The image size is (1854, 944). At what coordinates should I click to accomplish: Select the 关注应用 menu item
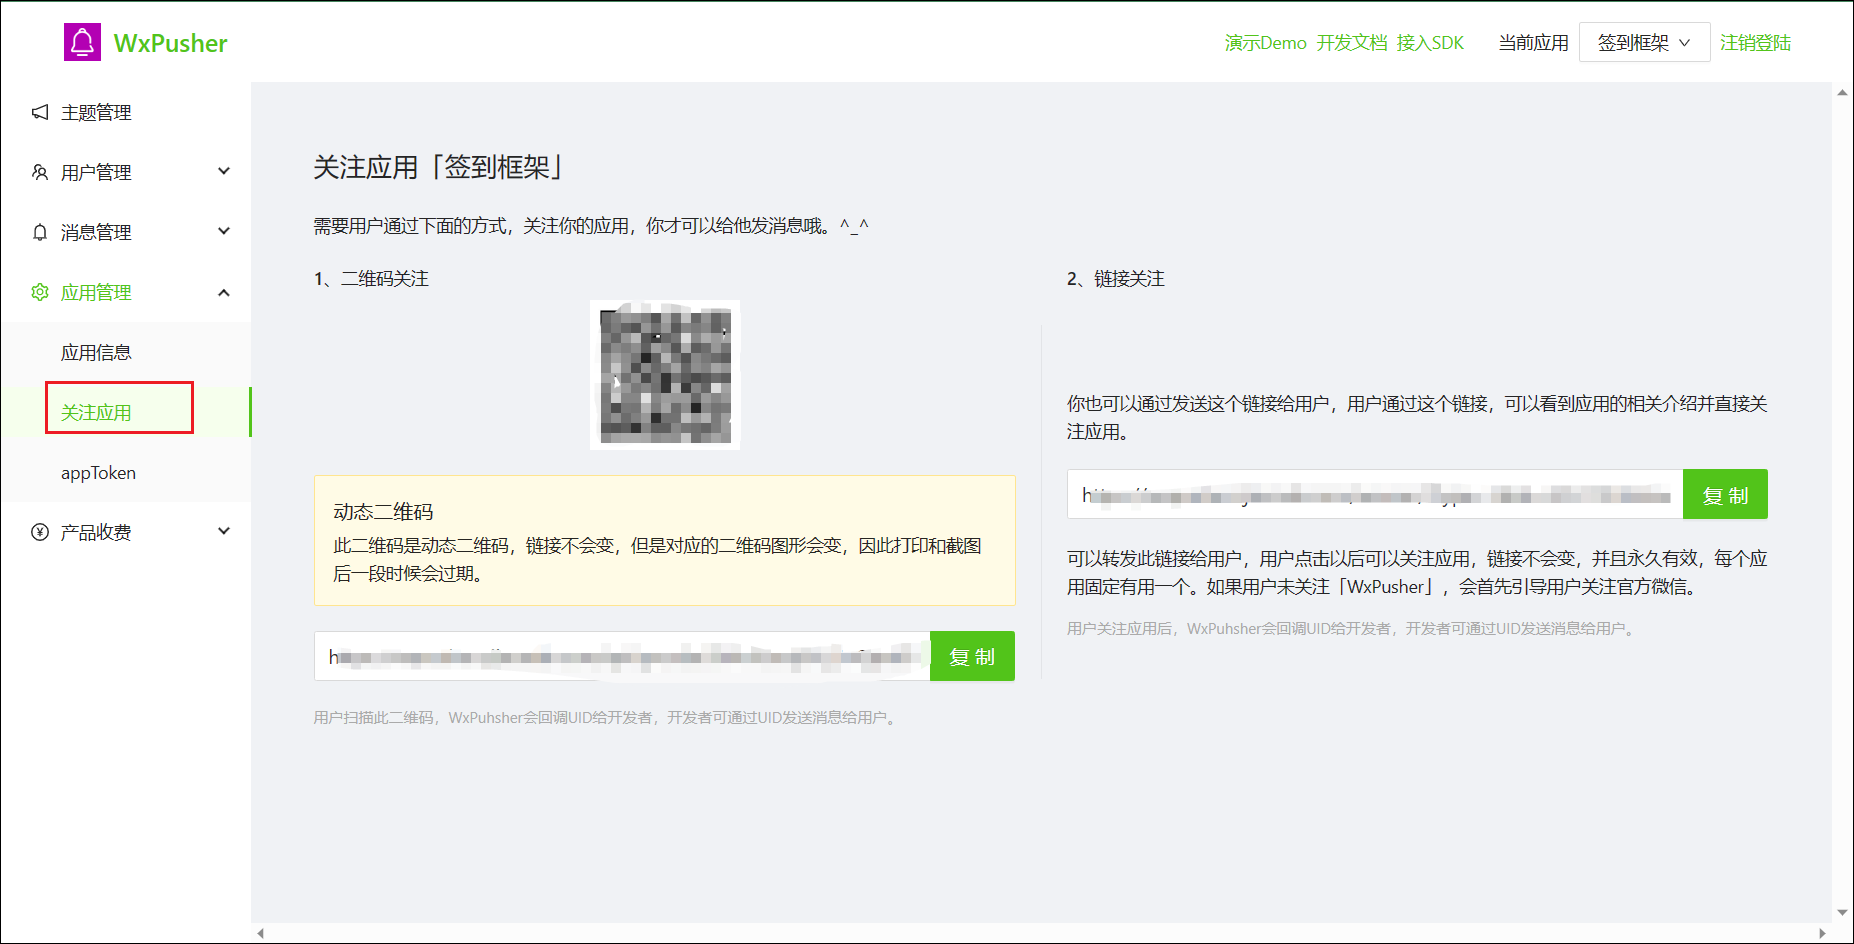click(96, 412)
